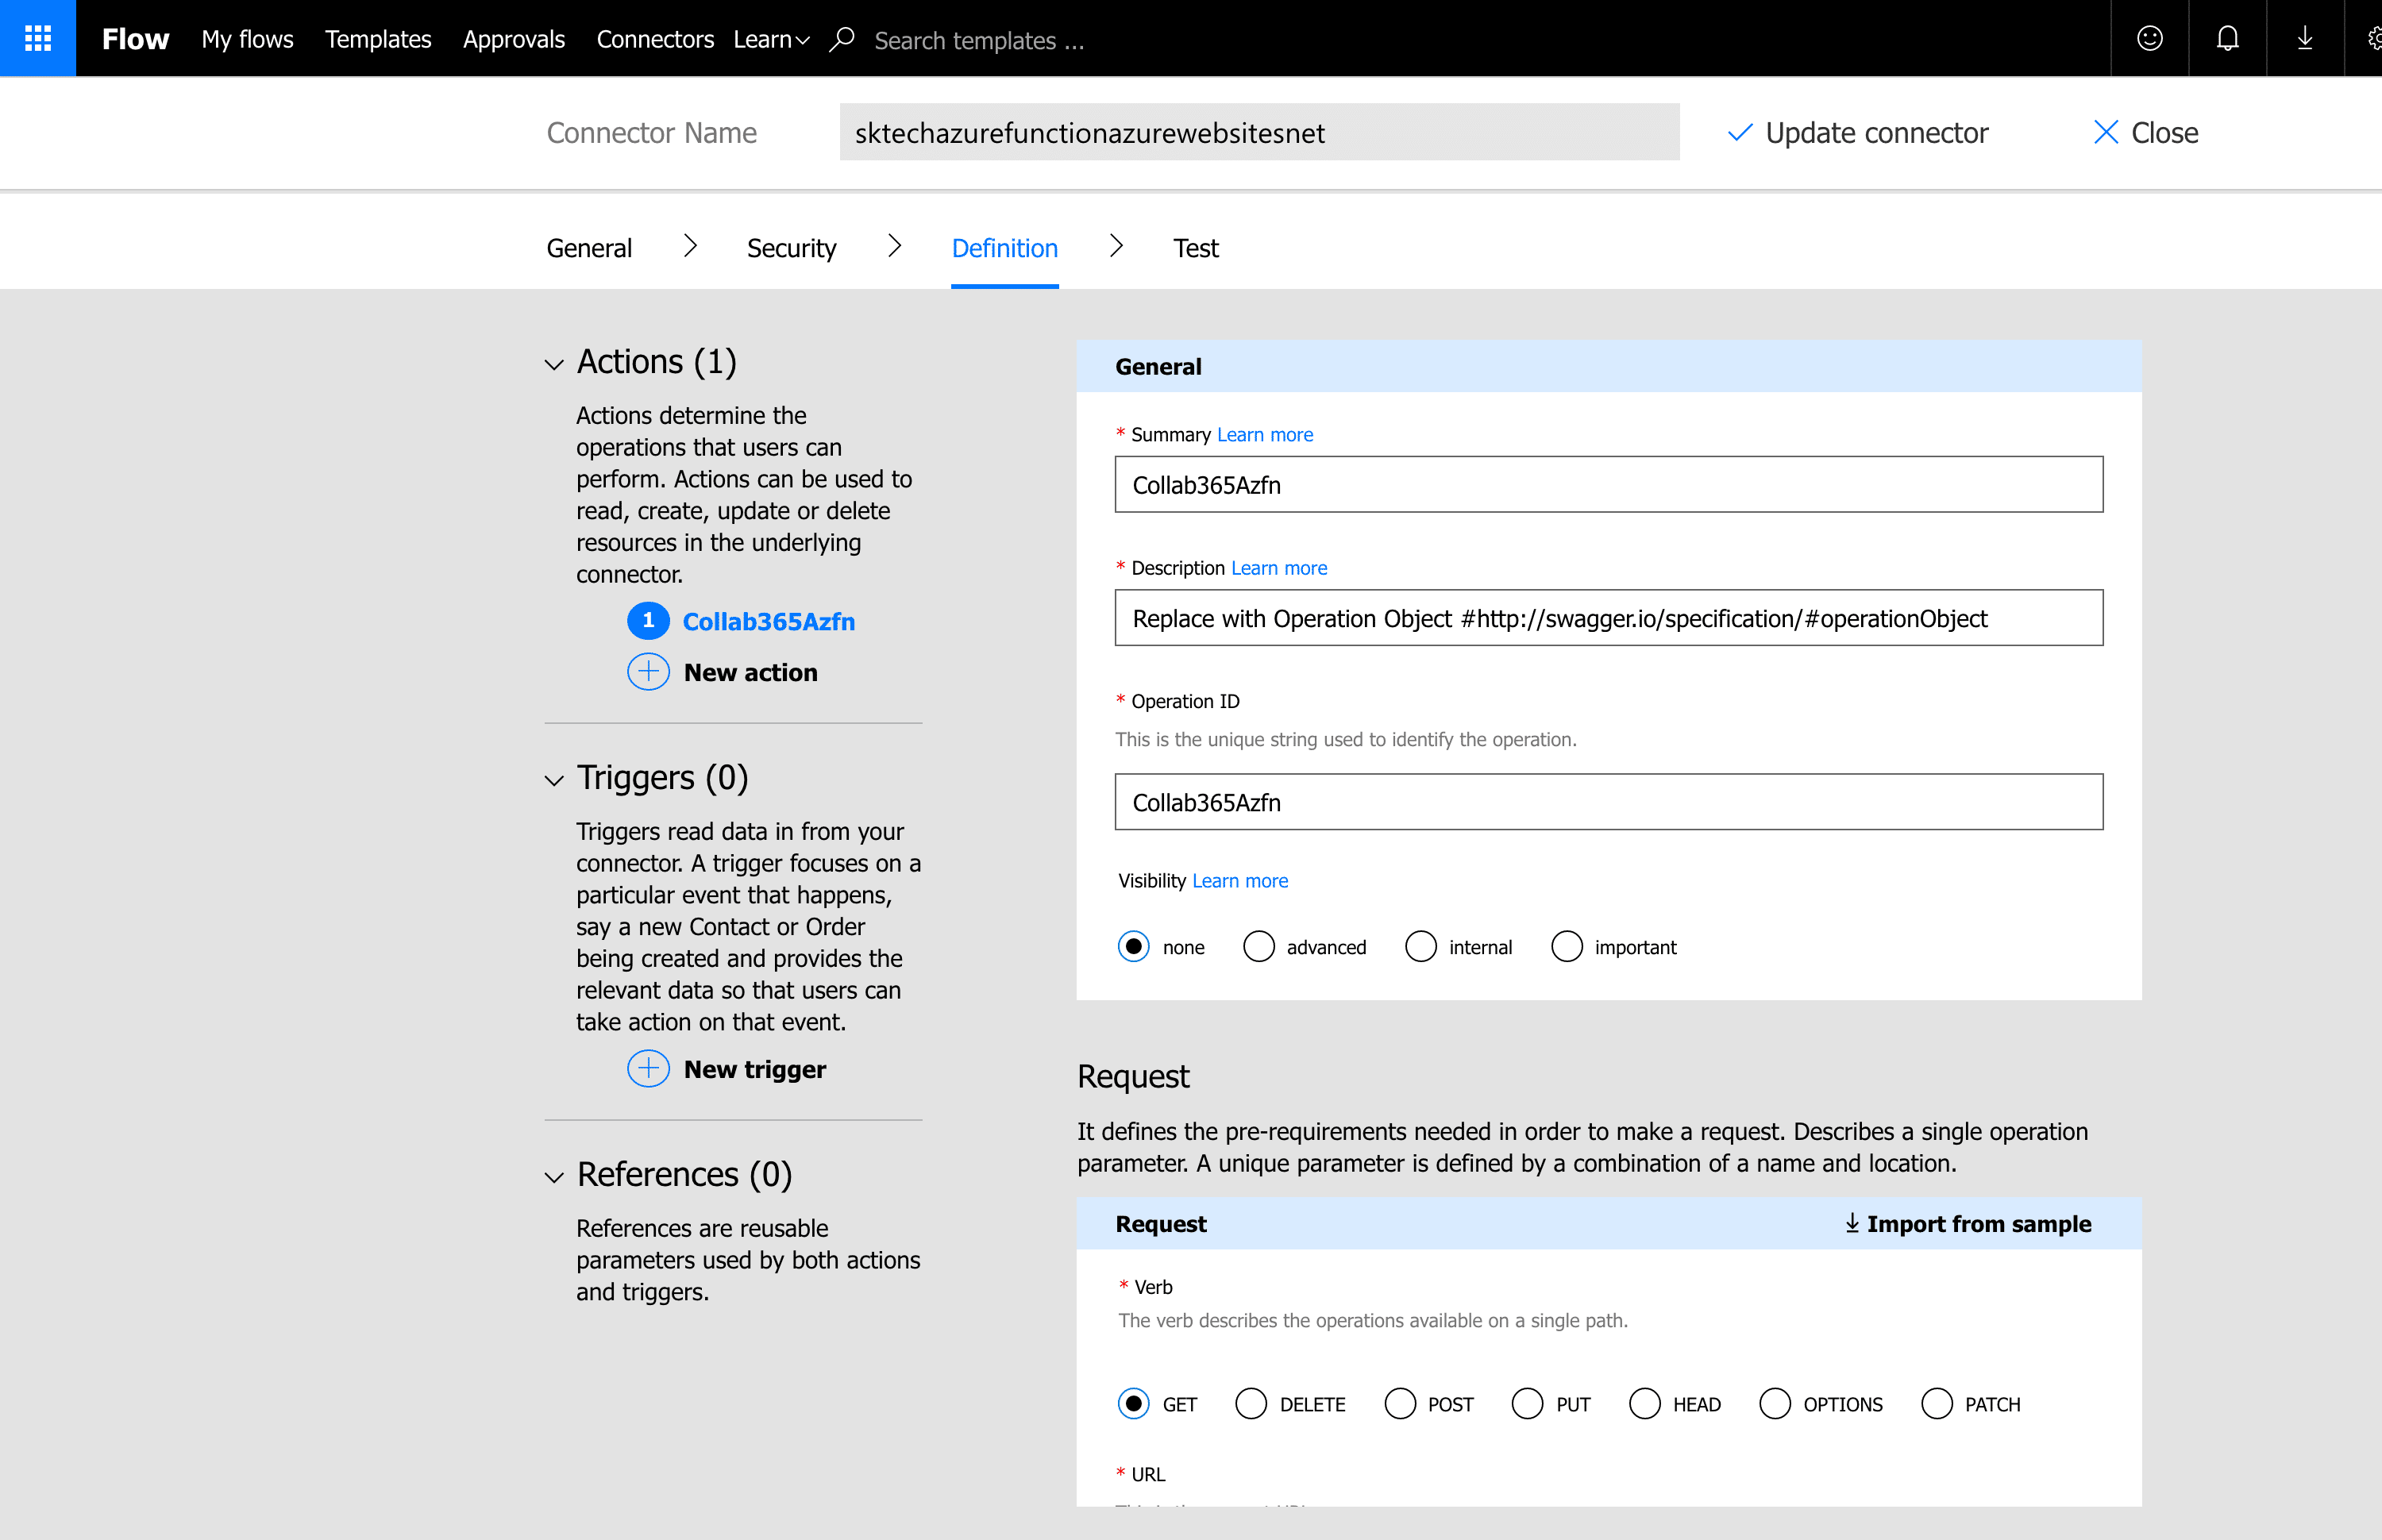Open the Connectors page
The image size is (2382, 1540).
click(655, 39)
